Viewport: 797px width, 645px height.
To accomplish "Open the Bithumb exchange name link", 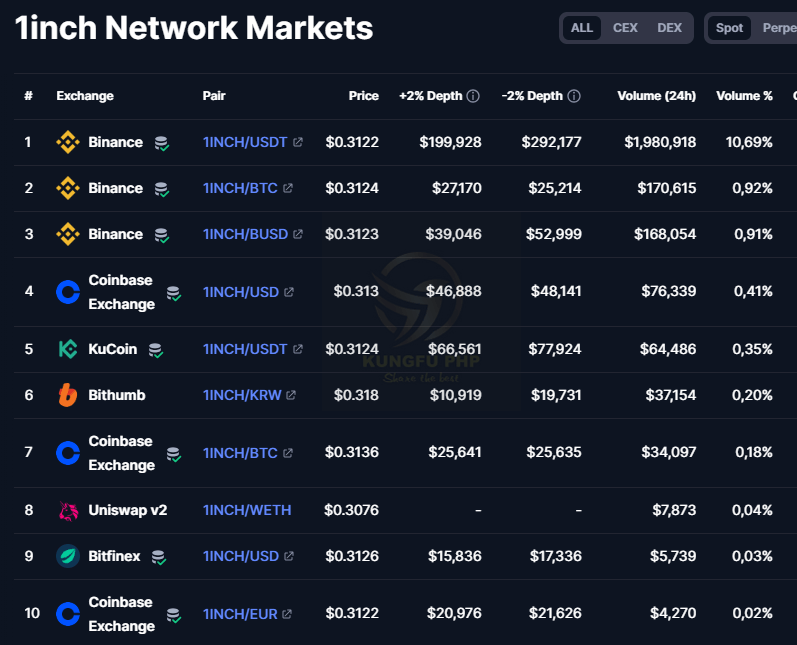I will click(x=117, y=395).
